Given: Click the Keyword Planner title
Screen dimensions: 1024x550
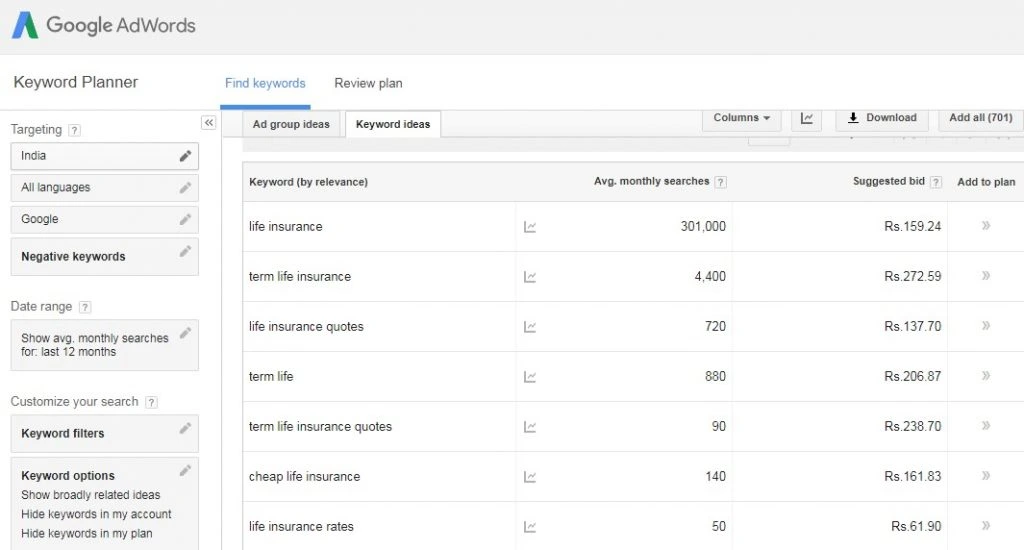Looking at the screenshot, I should click(76, 82).
